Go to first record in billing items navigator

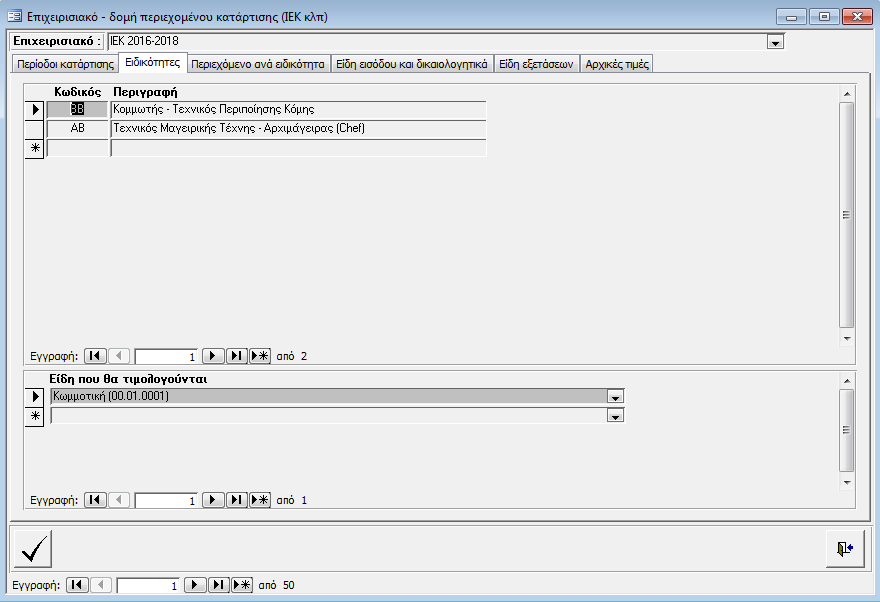[x=95, y=500]
